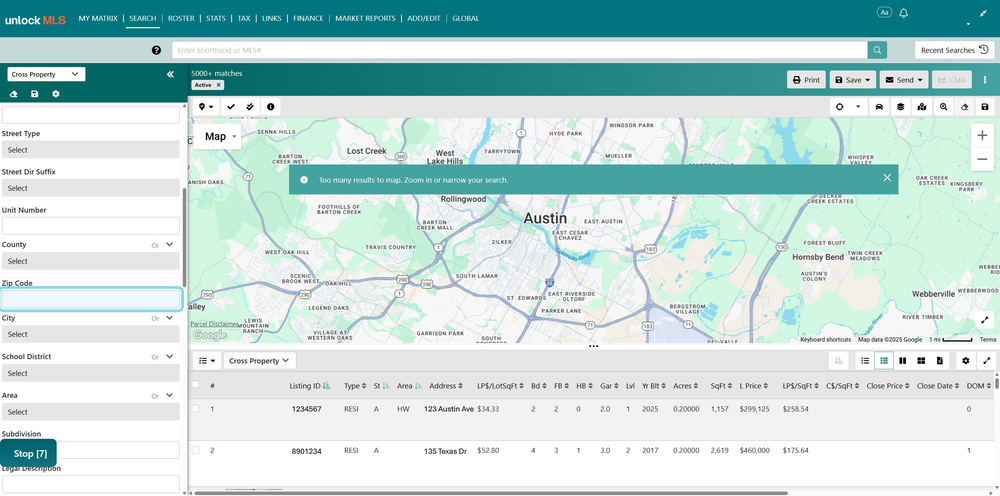The image size is (1000, 496).
Task: Open the MARKET REPORTS menu
Action: click(365, 18)
